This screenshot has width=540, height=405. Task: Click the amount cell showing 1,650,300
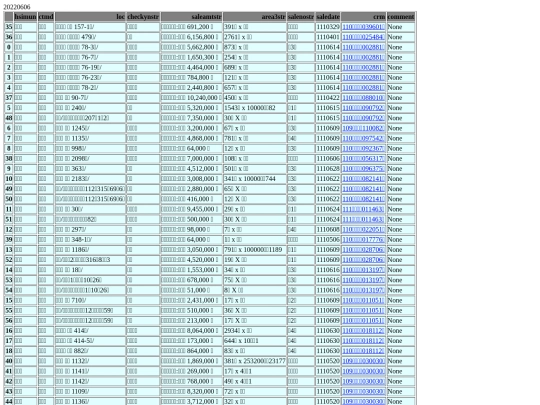tap(191, 57)
